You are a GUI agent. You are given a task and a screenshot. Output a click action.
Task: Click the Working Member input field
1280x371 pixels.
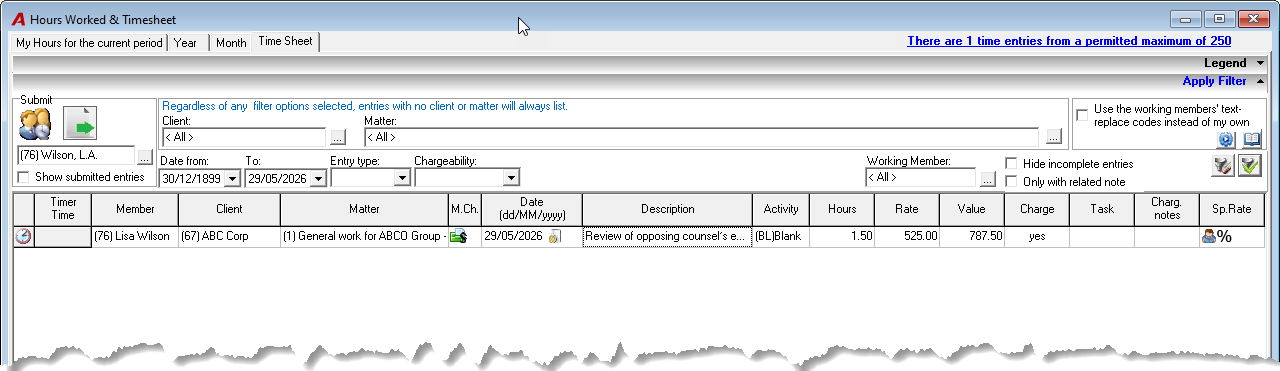pyautogui.click(x=920, y=178)
